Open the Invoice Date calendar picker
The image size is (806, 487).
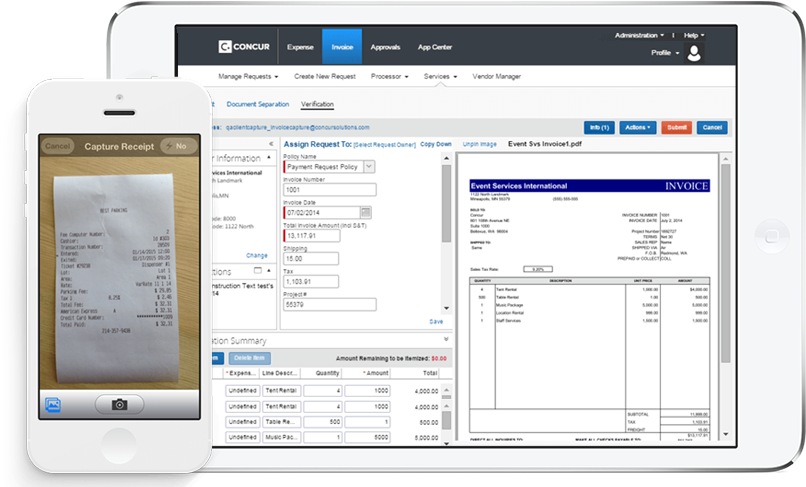coord(365,212)
